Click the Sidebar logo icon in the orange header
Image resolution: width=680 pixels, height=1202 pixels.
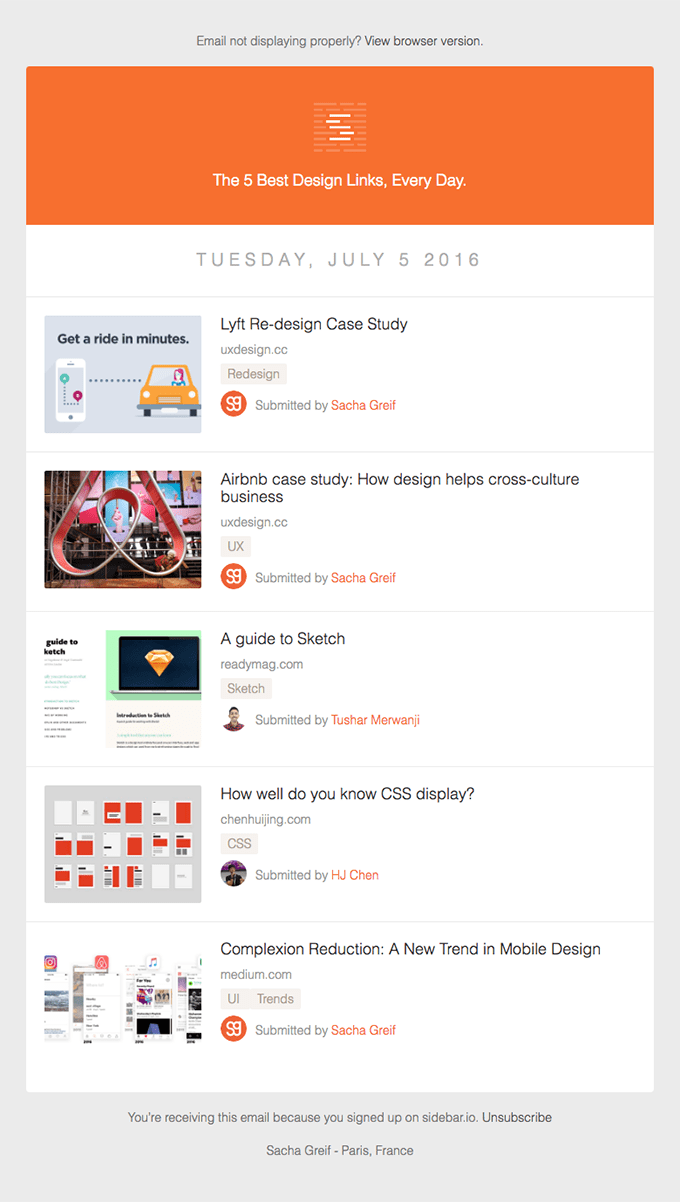339,127
